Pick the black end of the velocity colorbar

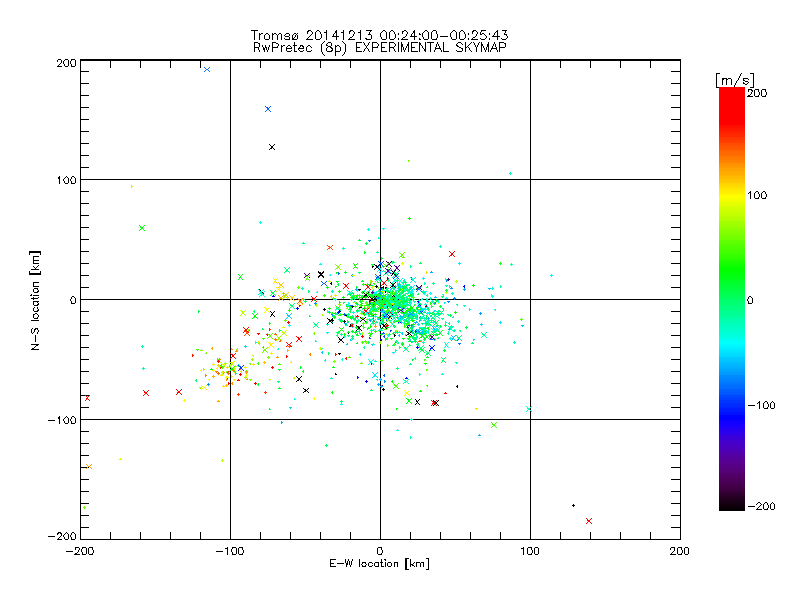pyautogui.click(x=732, y=503)
